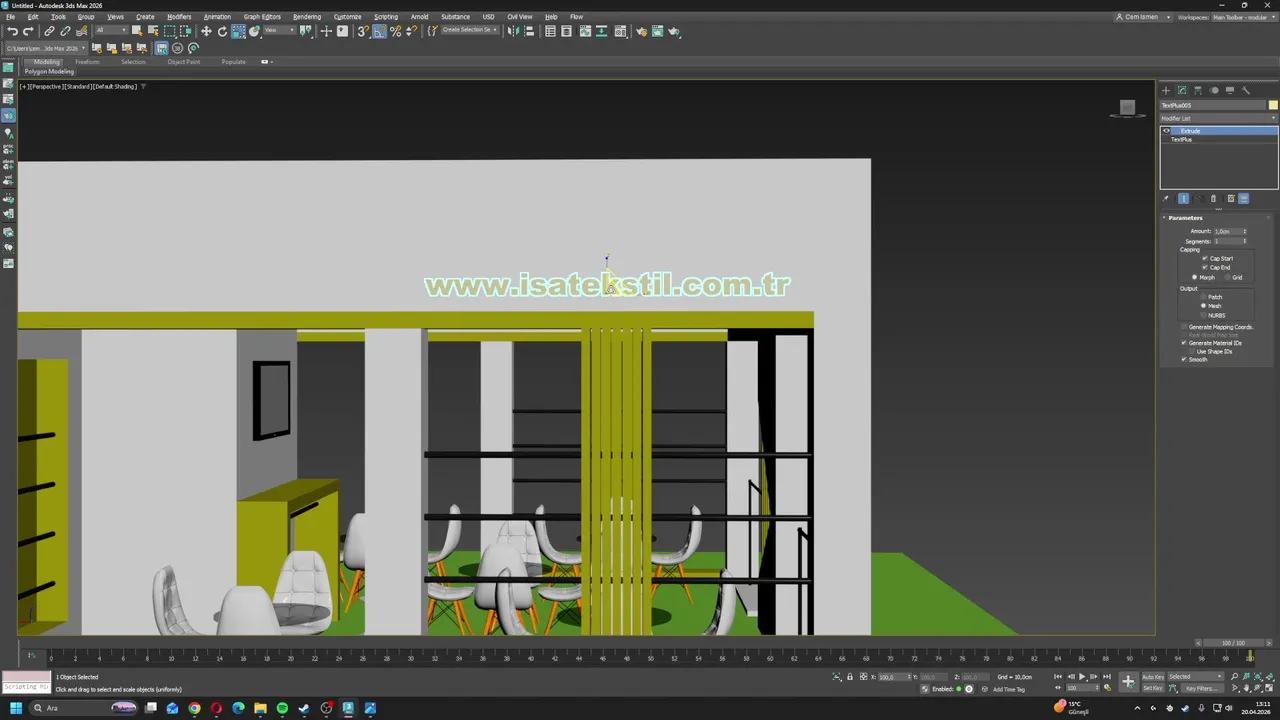Click the Pan View hand icon
The image size is (1280, 720).
point(1246,688)
